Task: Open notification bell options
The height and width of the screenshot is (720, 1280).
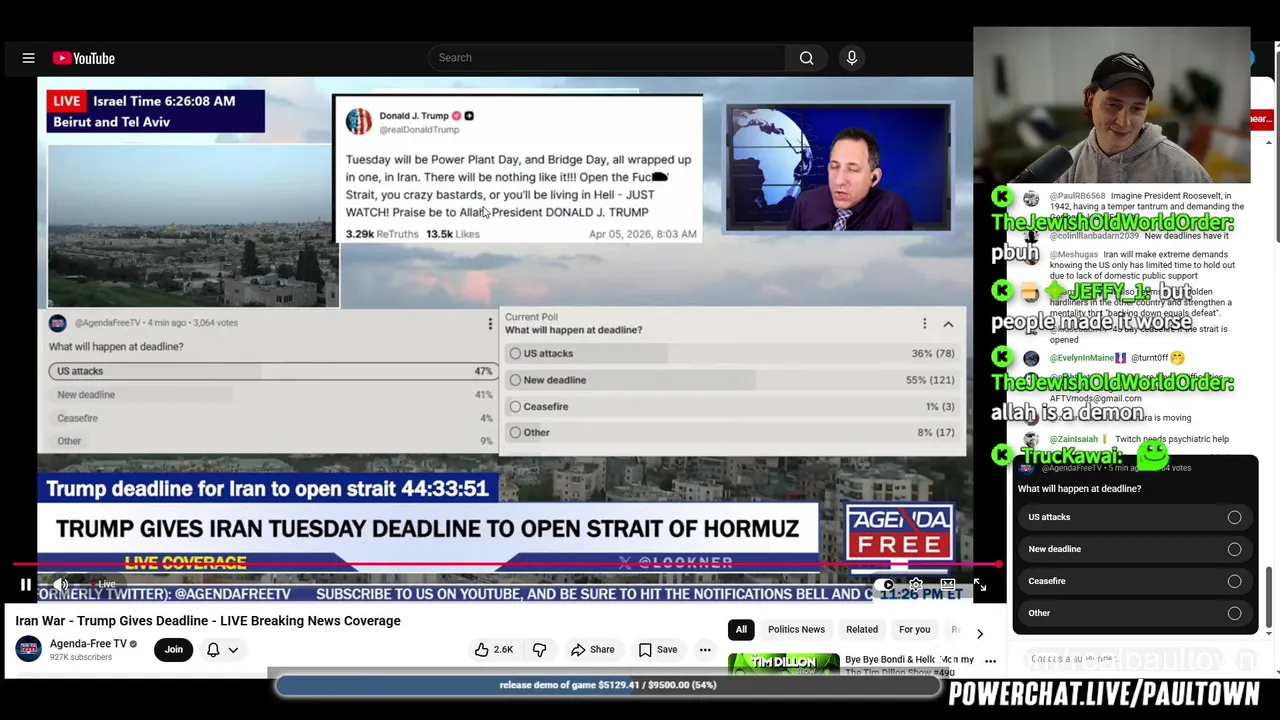Action: pyautogui.click(x=213, y=650)
